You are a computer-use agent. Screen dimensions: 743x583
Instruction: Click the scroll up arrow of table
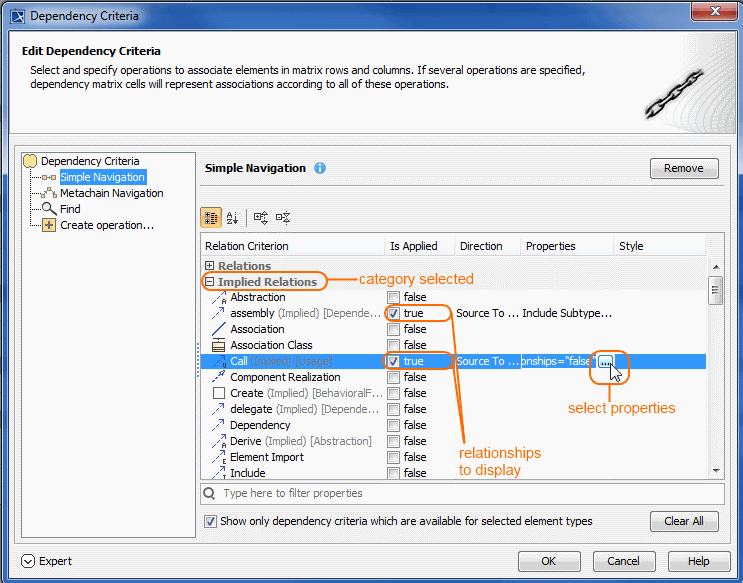point(716,267)
